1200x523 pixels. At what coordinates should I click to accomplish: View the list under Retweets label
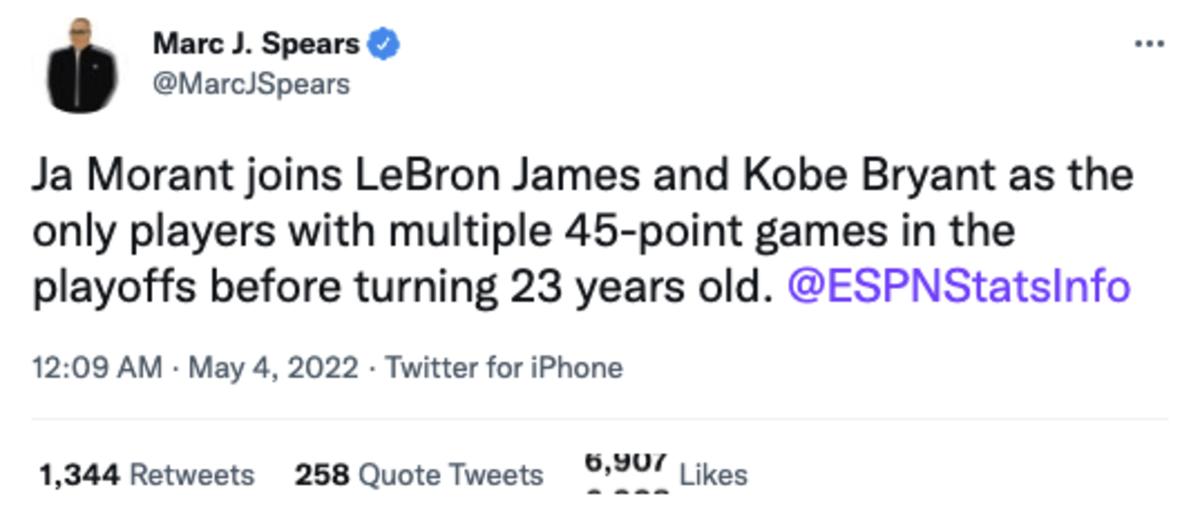pos(192,474)
